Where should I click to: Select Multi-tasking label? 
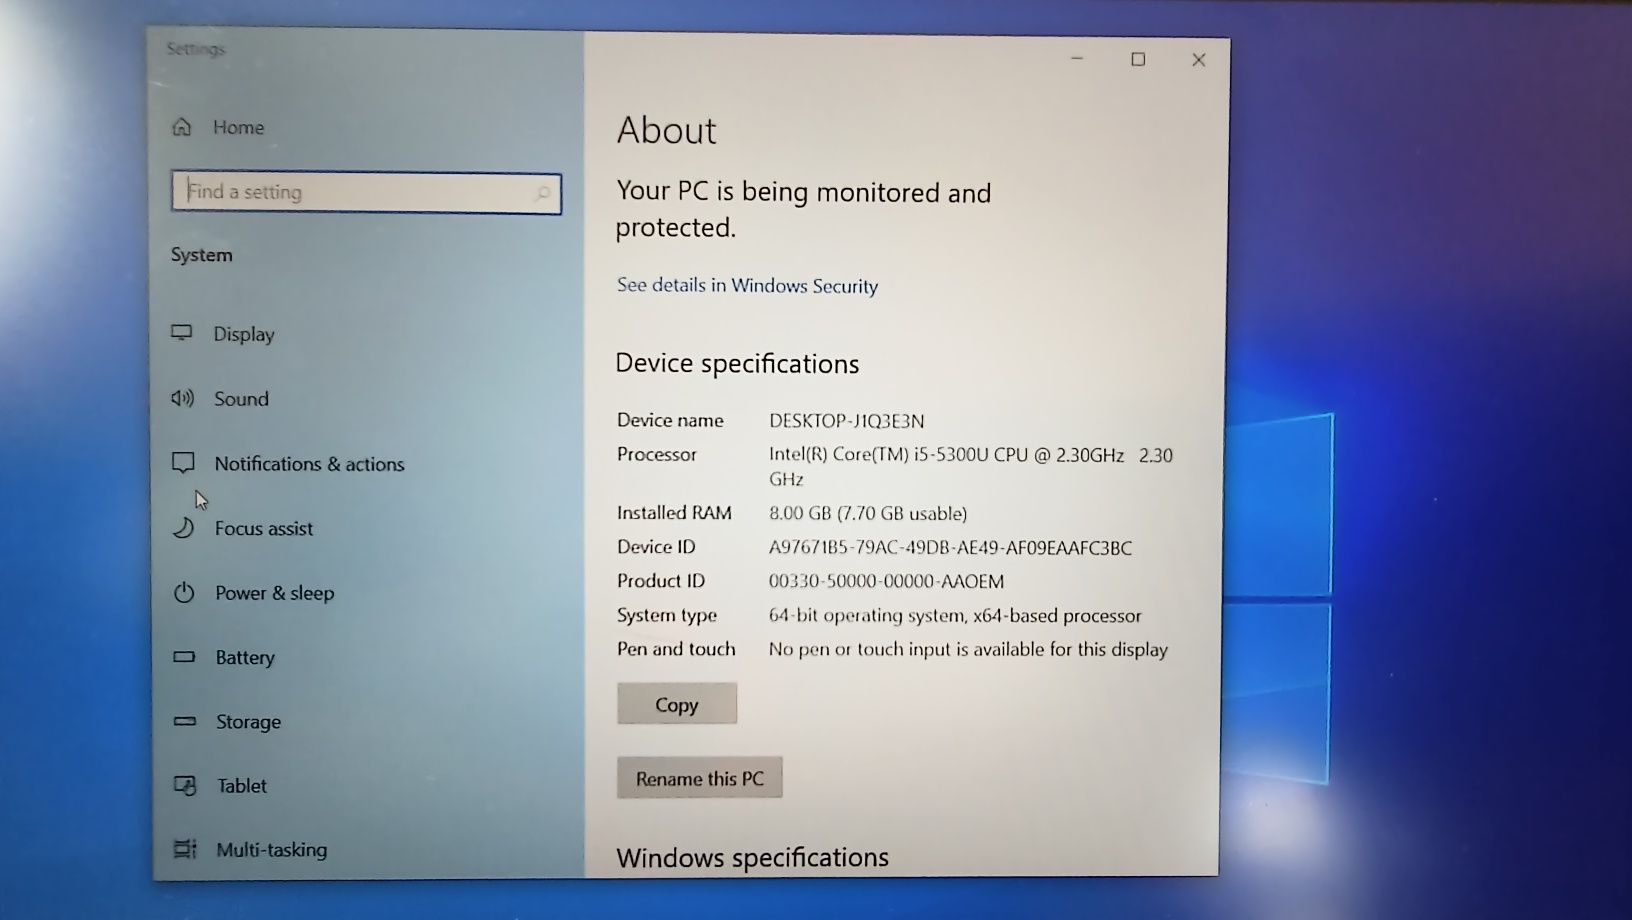point(271,850)
